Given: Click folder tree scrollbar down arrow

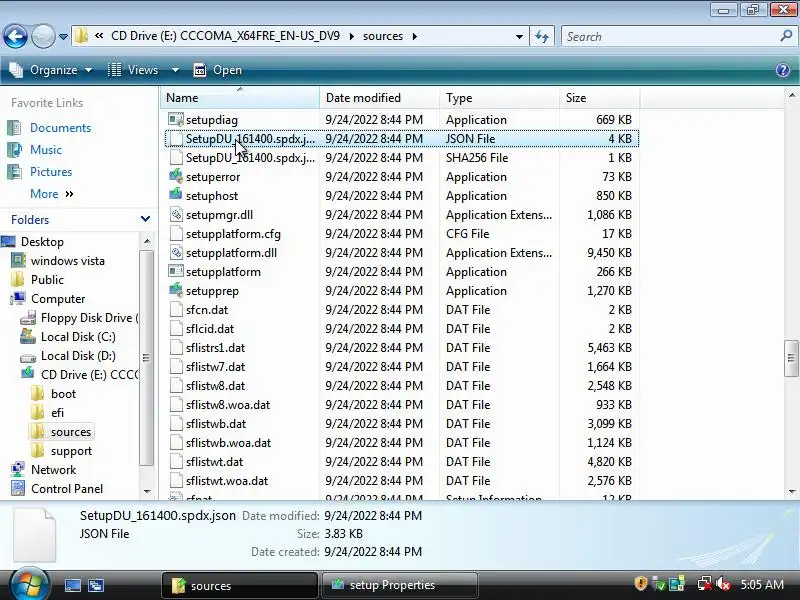Looking at the screenshot, I should pyautogui.click(x=147, y=491).
